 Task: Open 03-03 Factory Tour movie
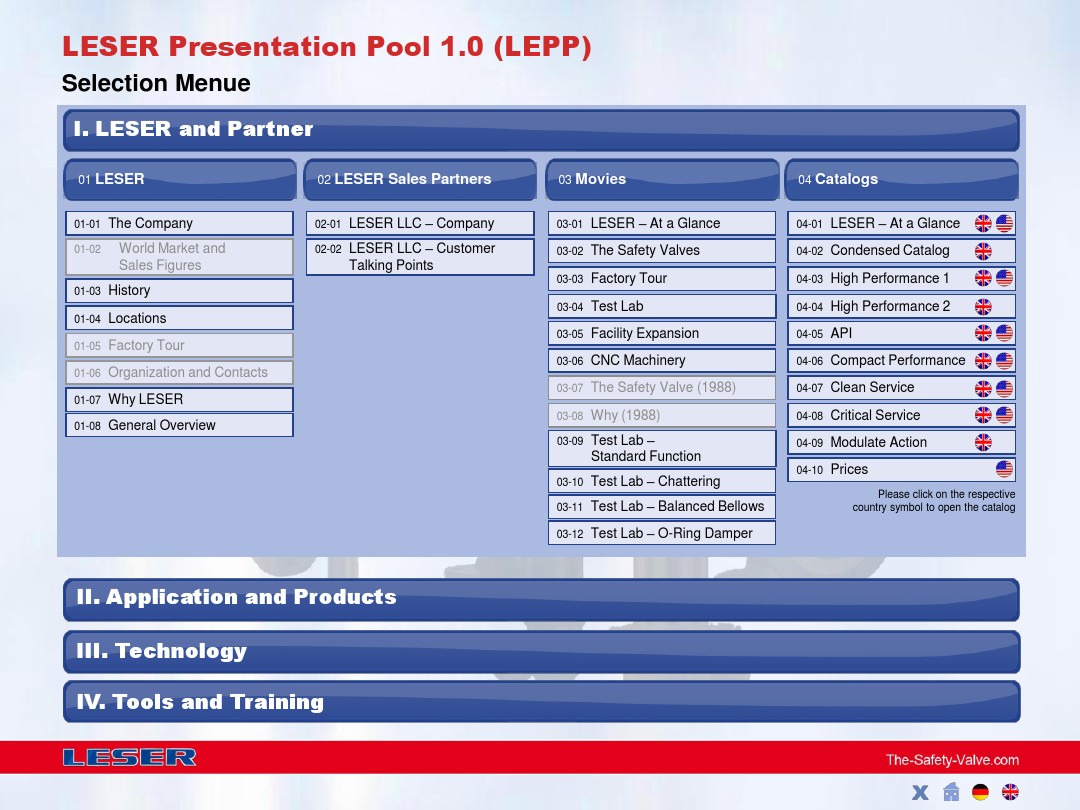coord(661,278)
